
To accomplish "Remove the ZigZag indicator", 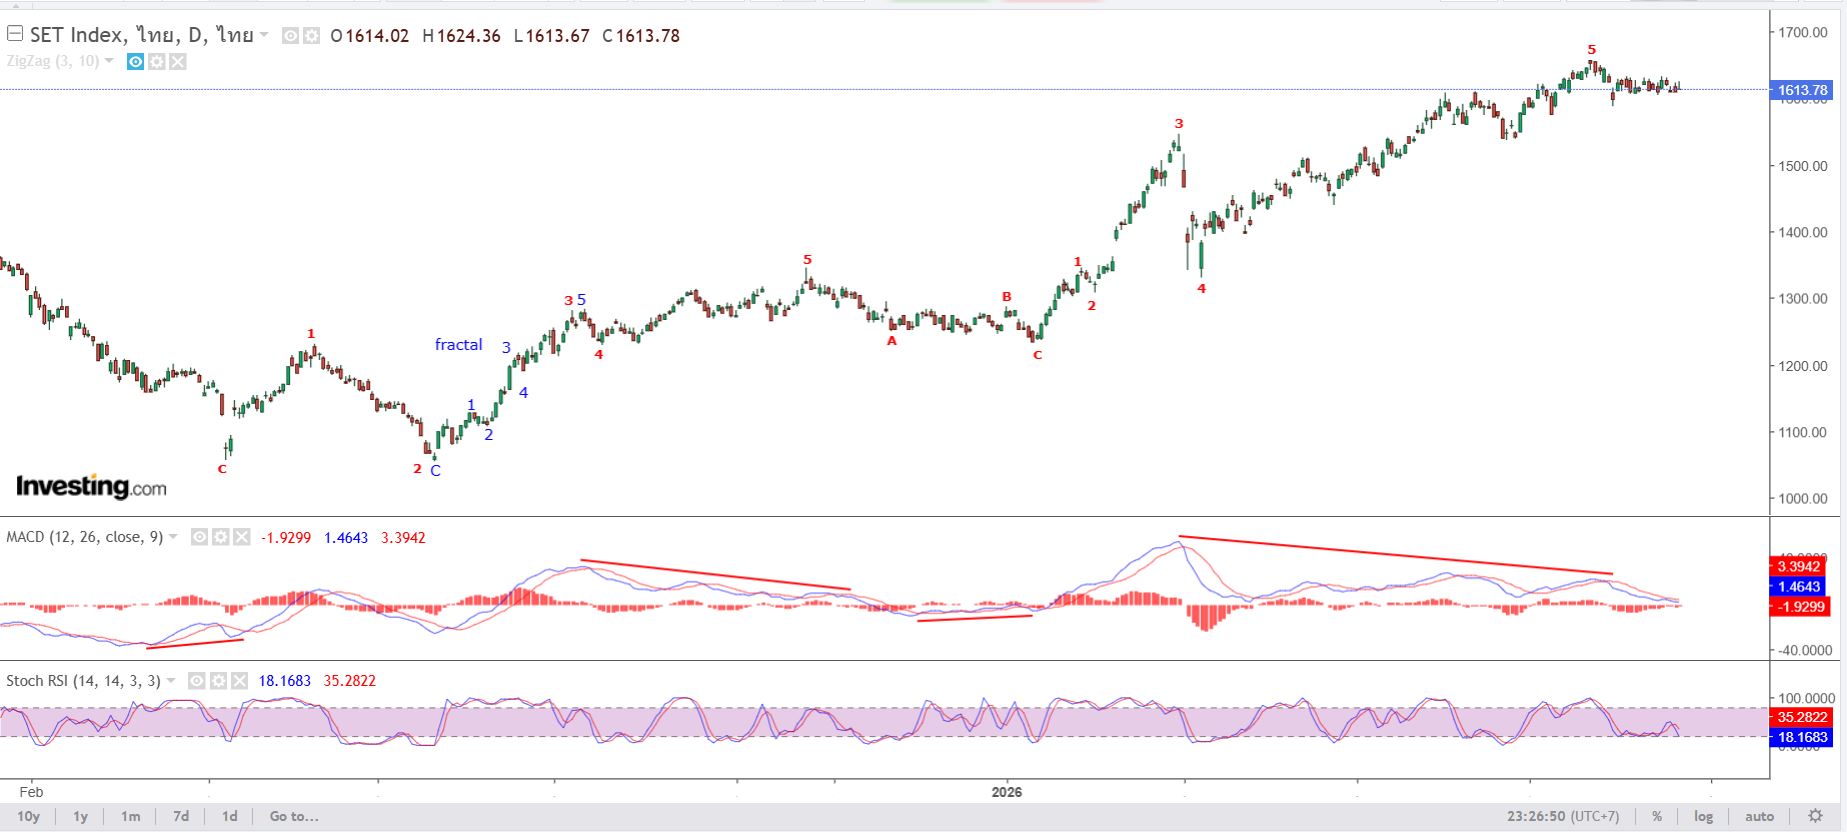I will (177, 62).
